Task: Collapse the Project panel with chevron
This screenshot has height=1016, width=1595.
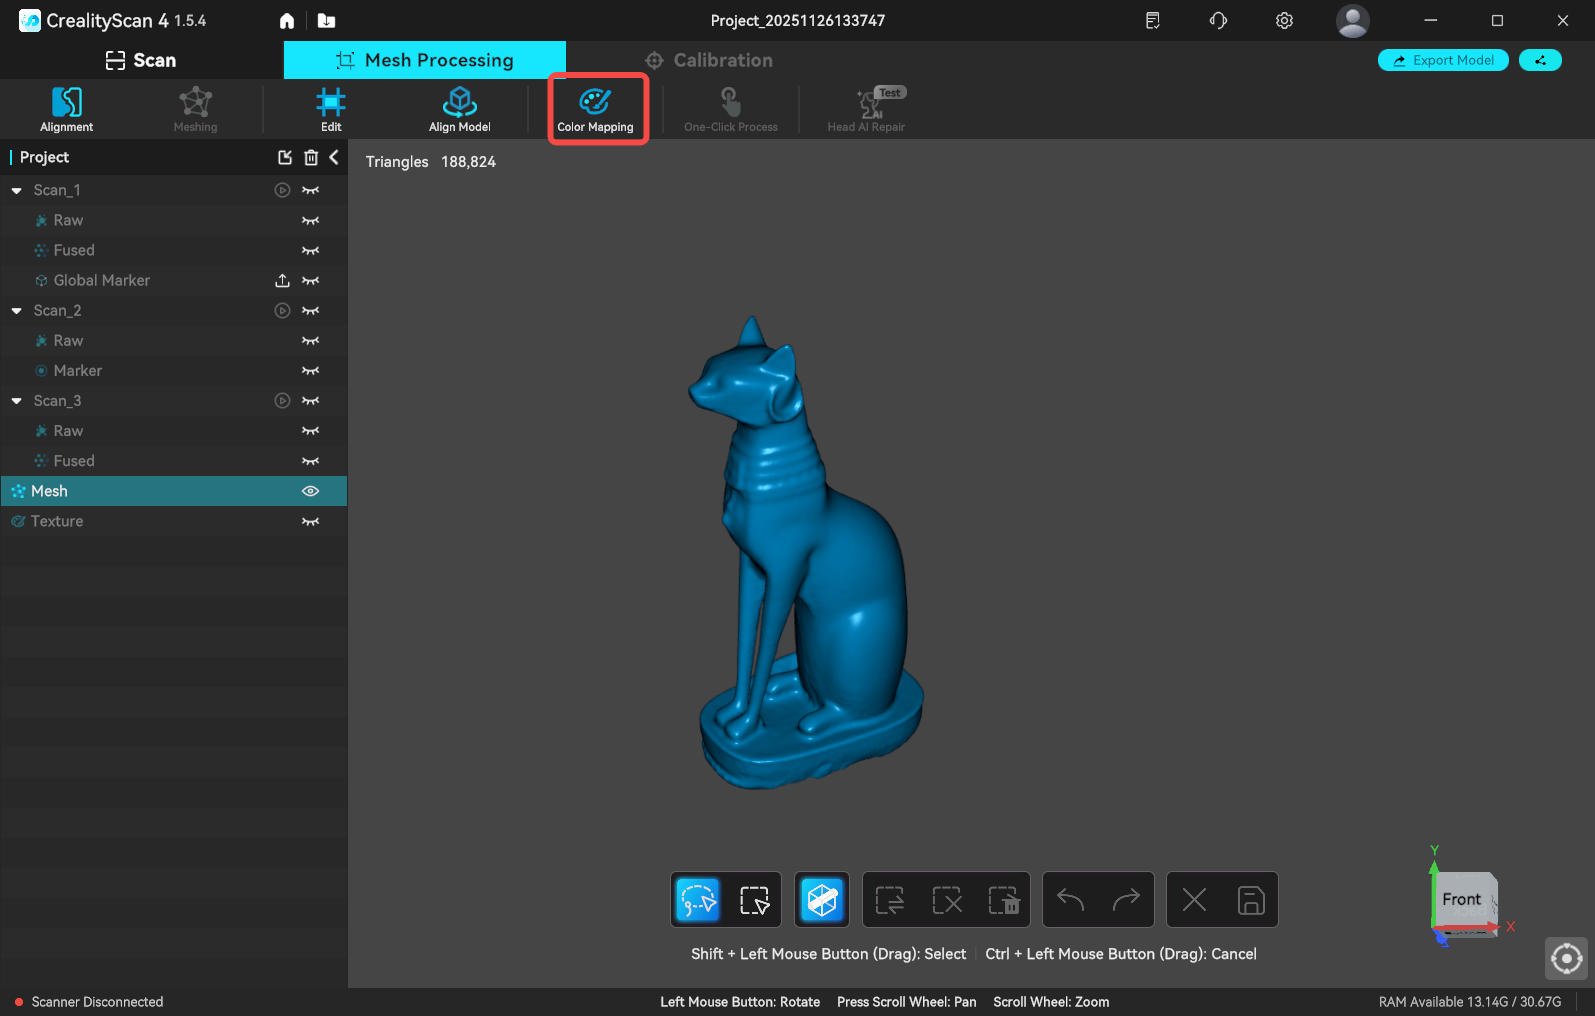Action: (x=334, y=157)
